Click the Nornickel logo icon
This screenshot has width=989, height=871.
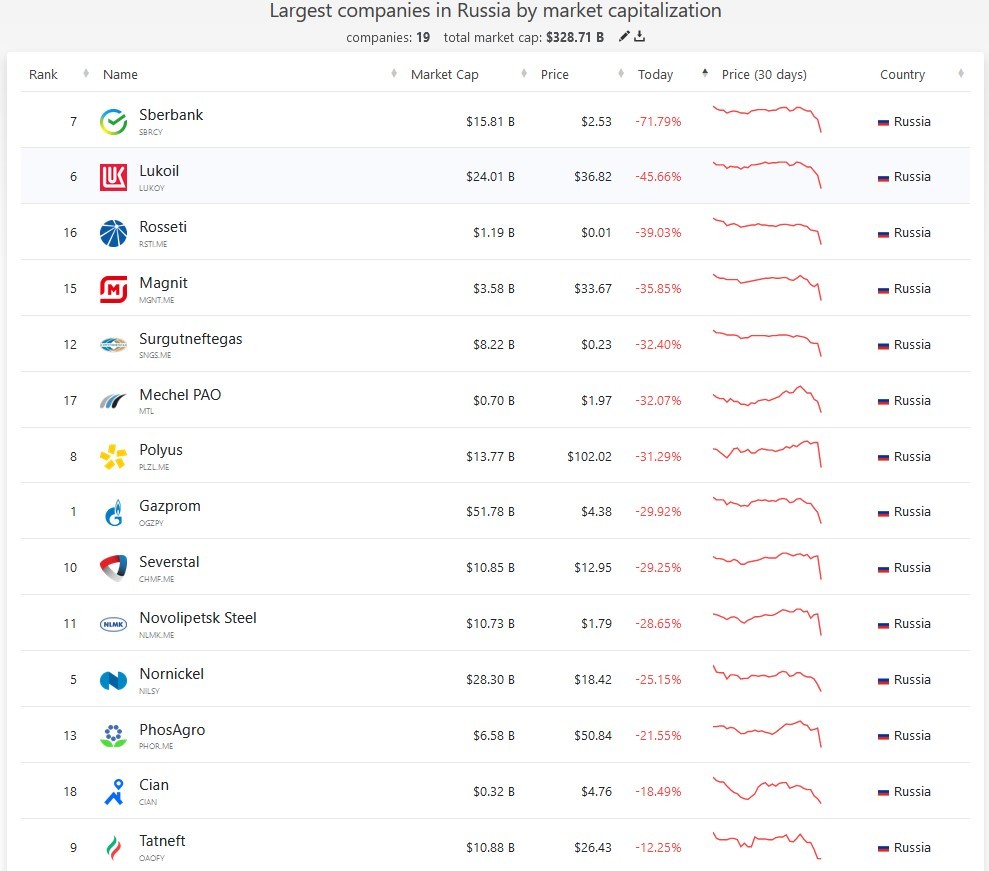coord(114,681)
